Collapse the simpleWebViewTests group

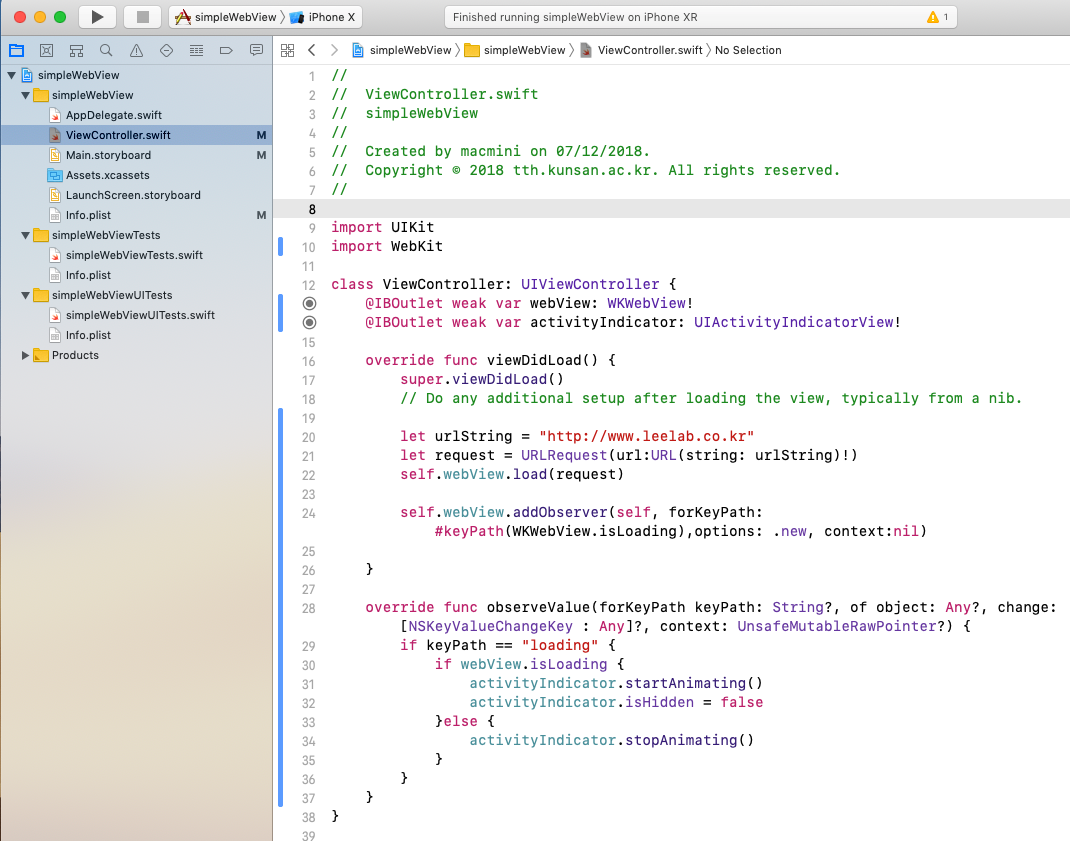[26, 235]
